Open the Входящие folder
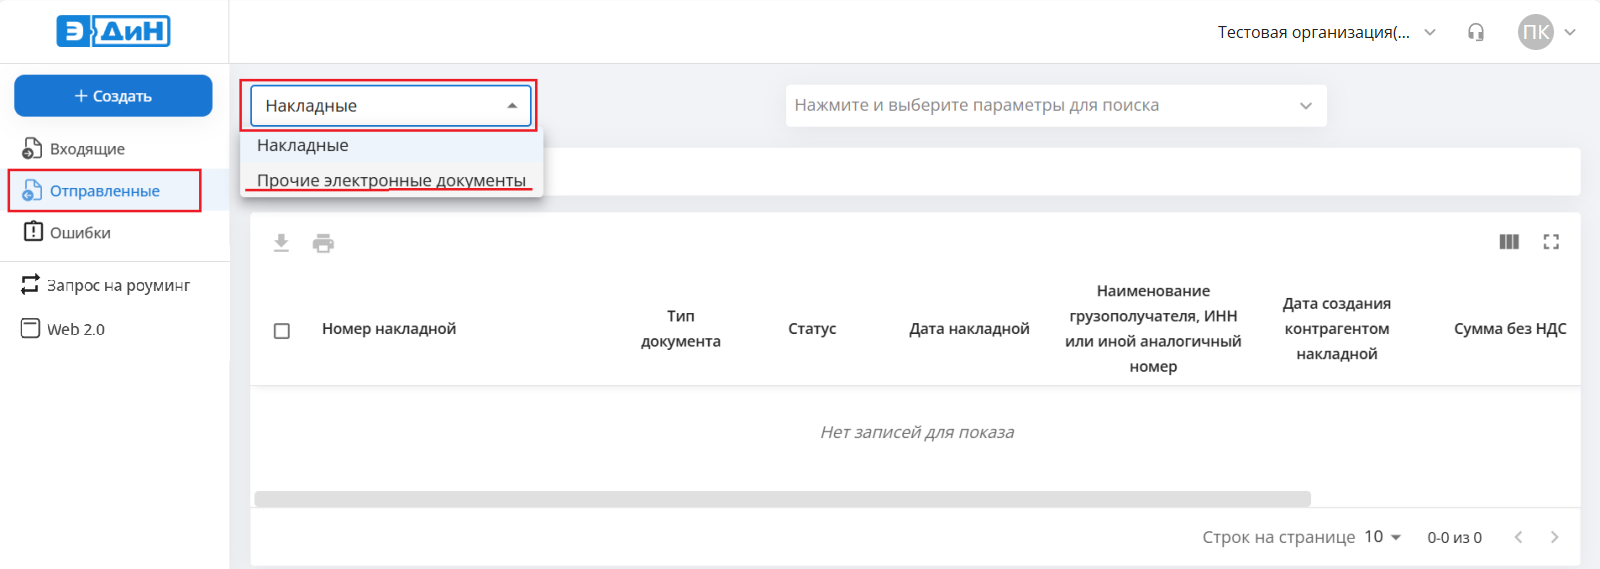 [x=87, y=149]
